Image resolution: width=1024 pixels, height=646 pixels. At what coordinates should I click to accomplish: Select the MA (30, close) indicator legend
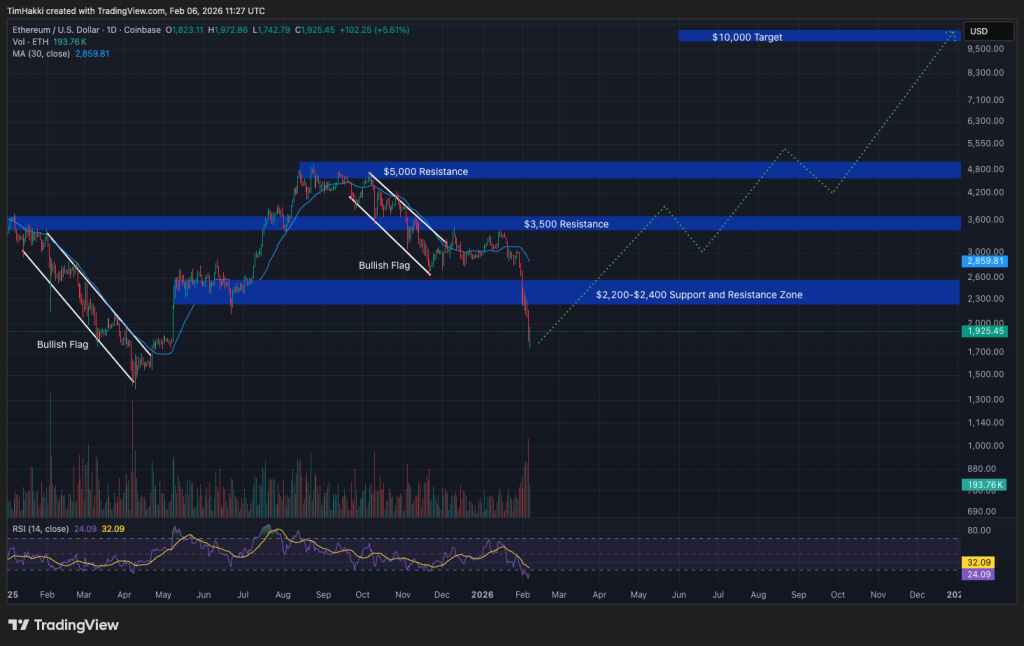click(42, 53)
